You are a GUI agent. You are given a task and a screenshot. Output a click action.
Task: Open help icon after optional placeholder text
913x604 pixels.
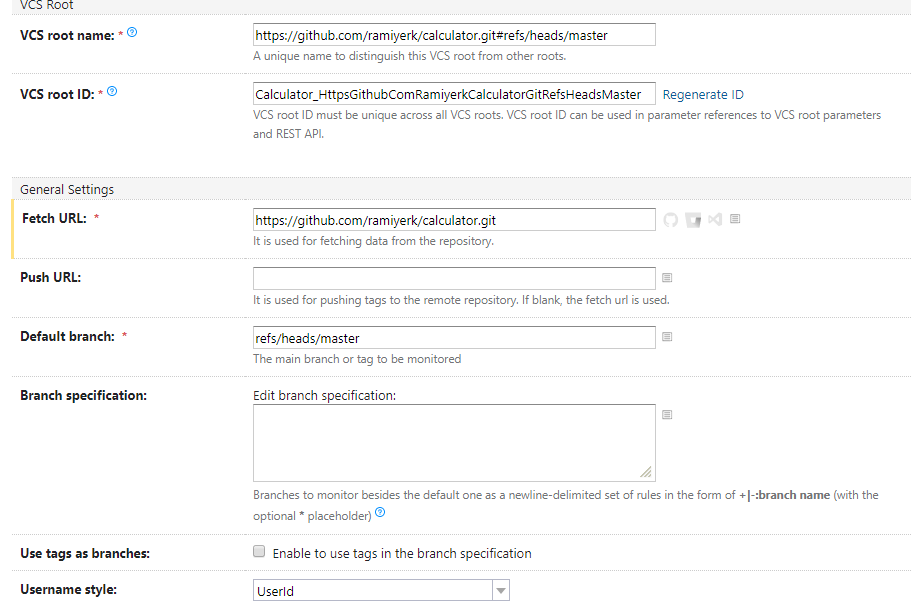point(380,514)
